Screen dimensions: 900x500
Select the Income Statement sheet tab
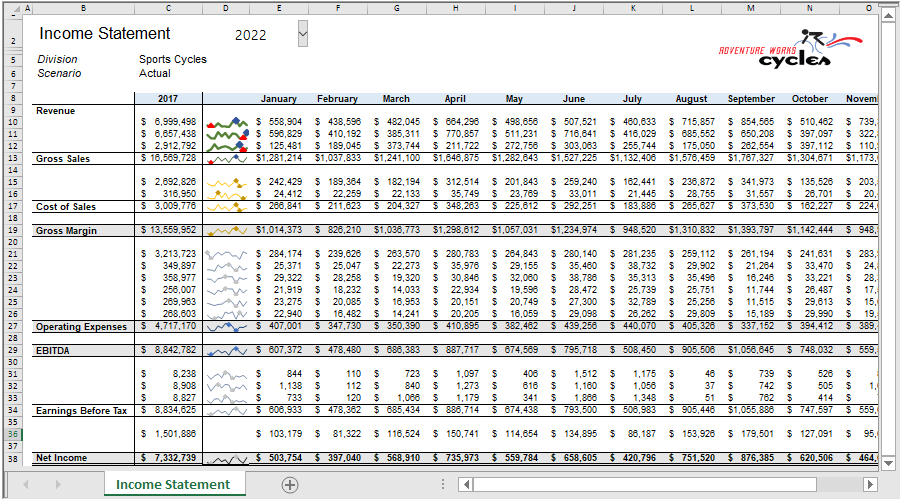173,485
